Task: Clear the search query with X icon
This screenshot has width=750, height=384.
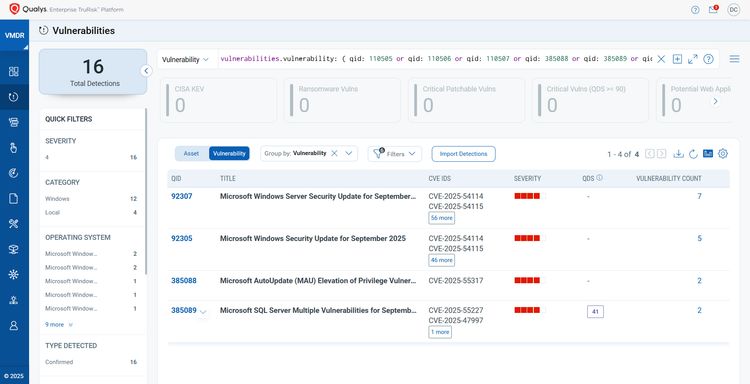Action: 661,59
